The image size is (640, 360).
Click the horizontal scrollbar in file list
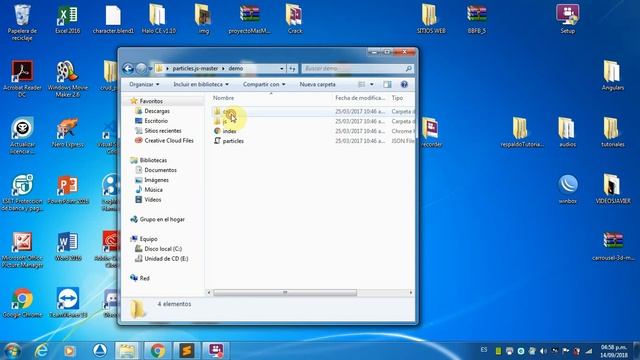tap(285, 293)
